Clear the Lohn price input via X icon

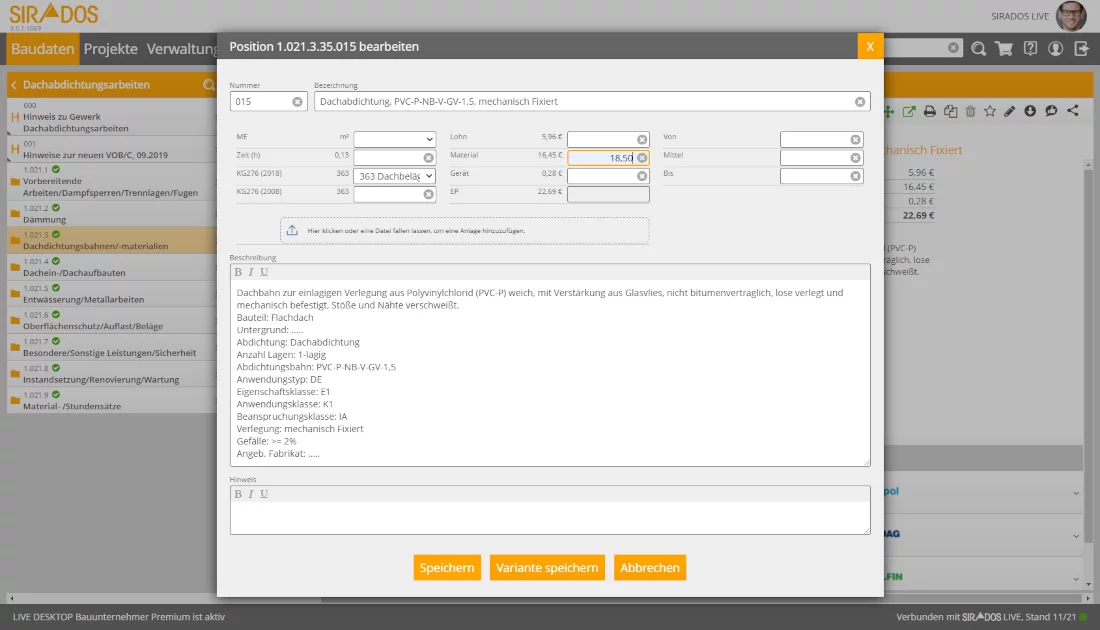pyautogui.click(x=642, y=140)
